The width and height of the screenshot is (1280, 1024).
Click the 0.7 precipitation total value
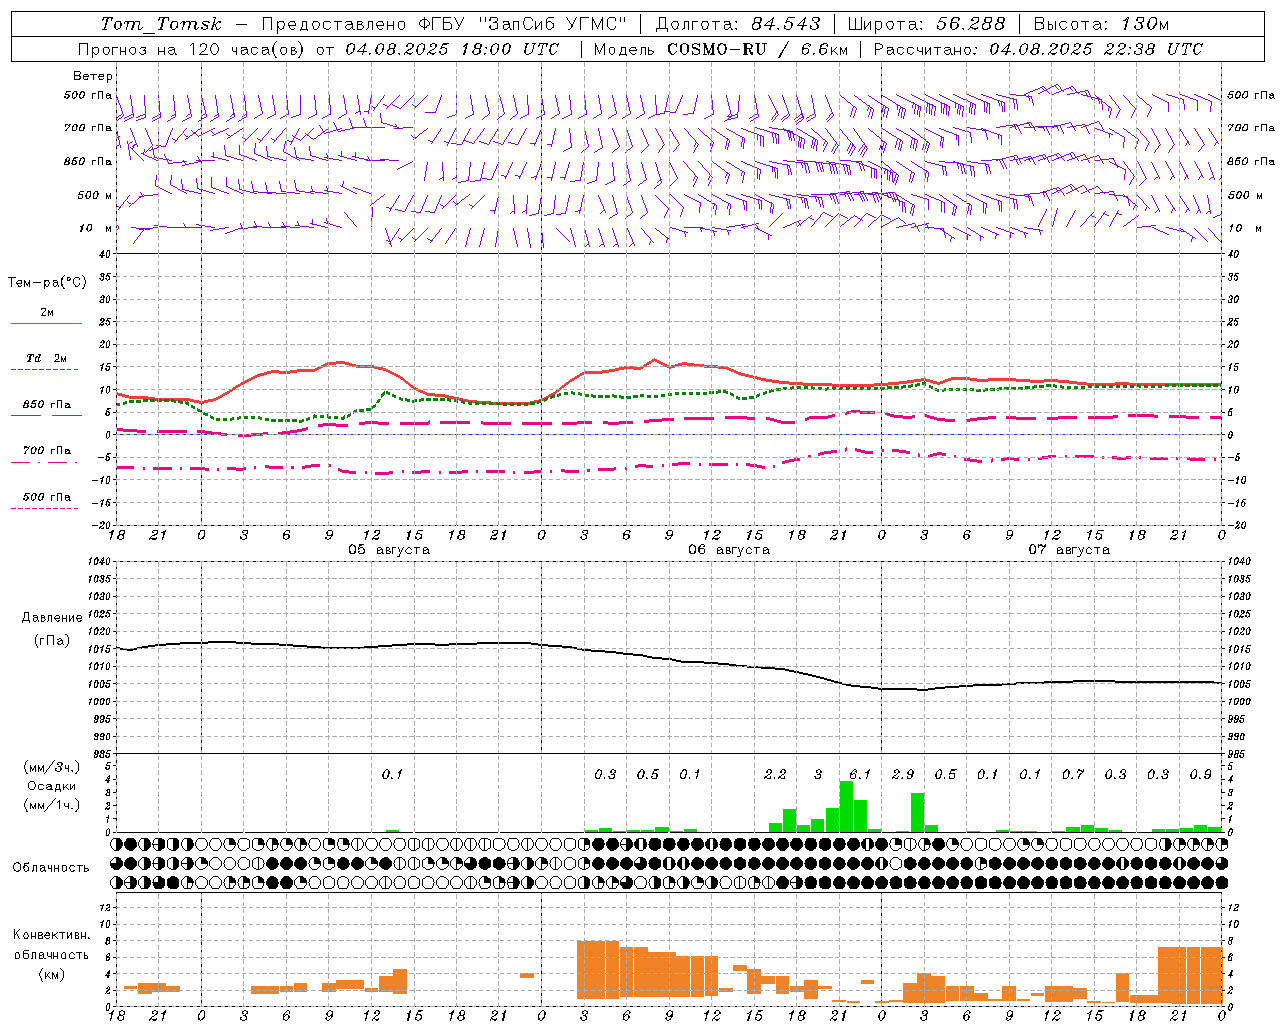click(1073, 774)
